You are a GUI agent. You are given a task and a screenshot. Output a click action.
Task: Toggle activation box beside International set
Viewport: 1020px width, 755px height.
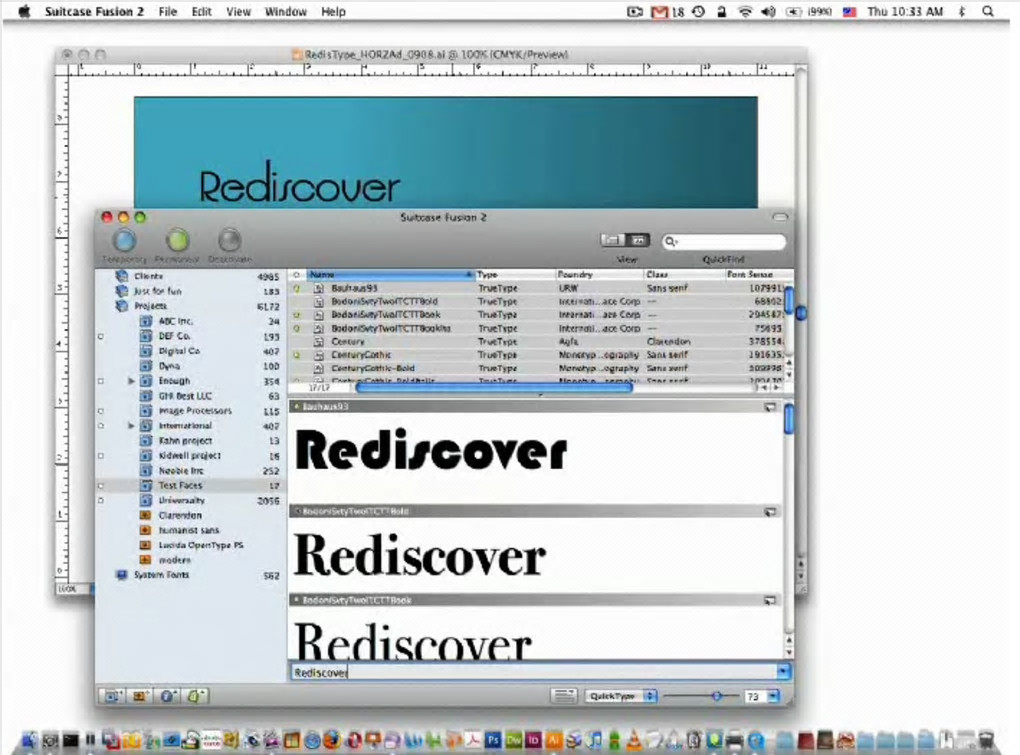click(x=101, y=426)
